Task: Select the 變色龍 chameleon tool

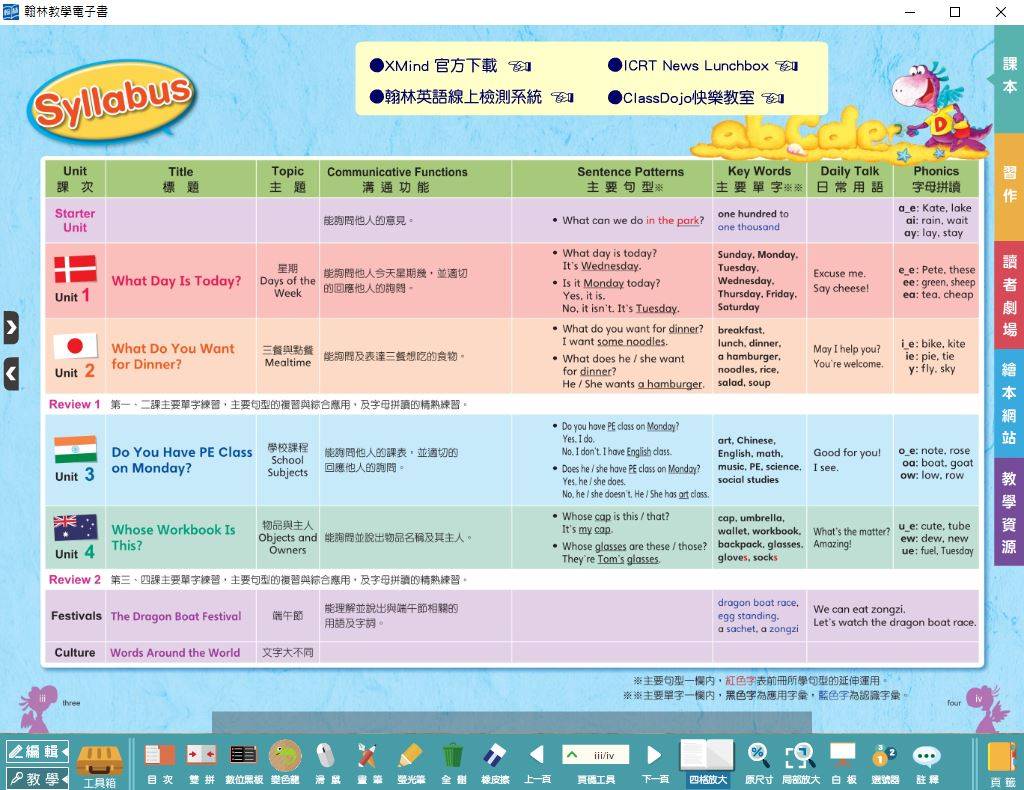Action: [x=285, y=763]
